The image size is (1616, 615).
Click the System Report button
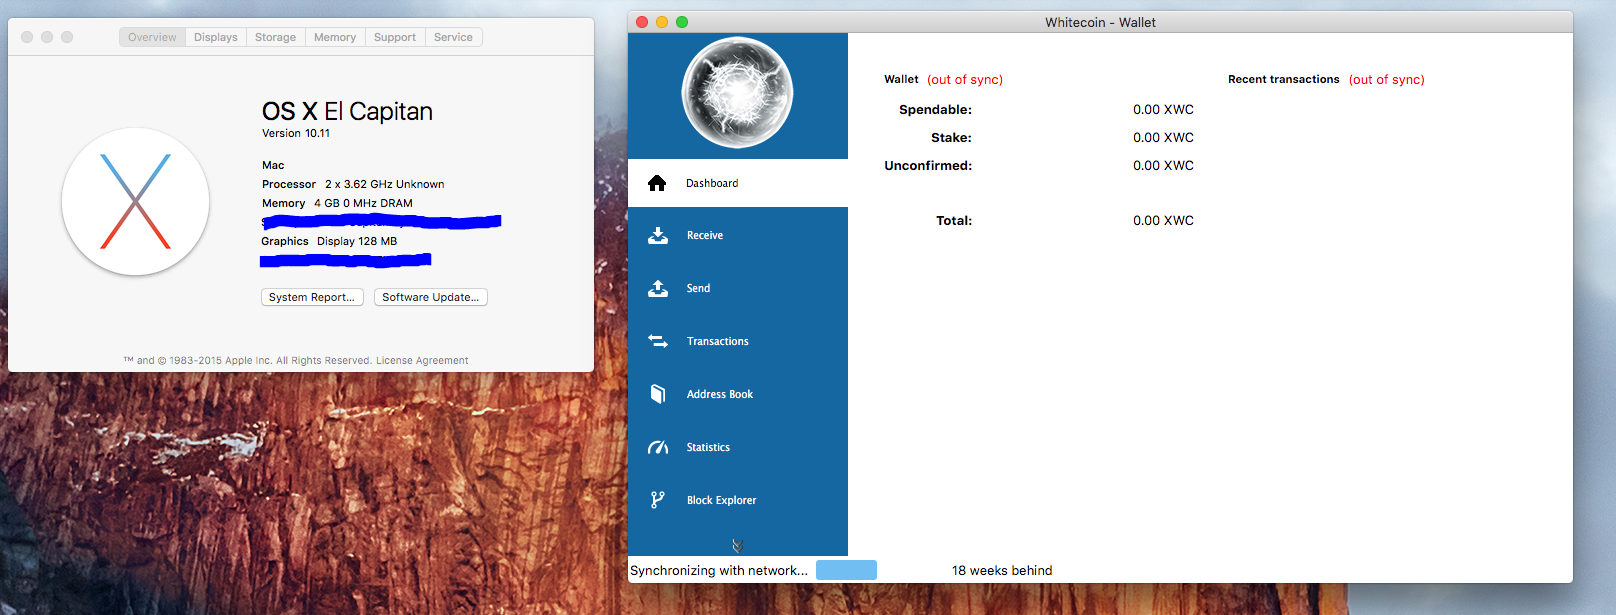pyautogui.click(x=312, y=297)
